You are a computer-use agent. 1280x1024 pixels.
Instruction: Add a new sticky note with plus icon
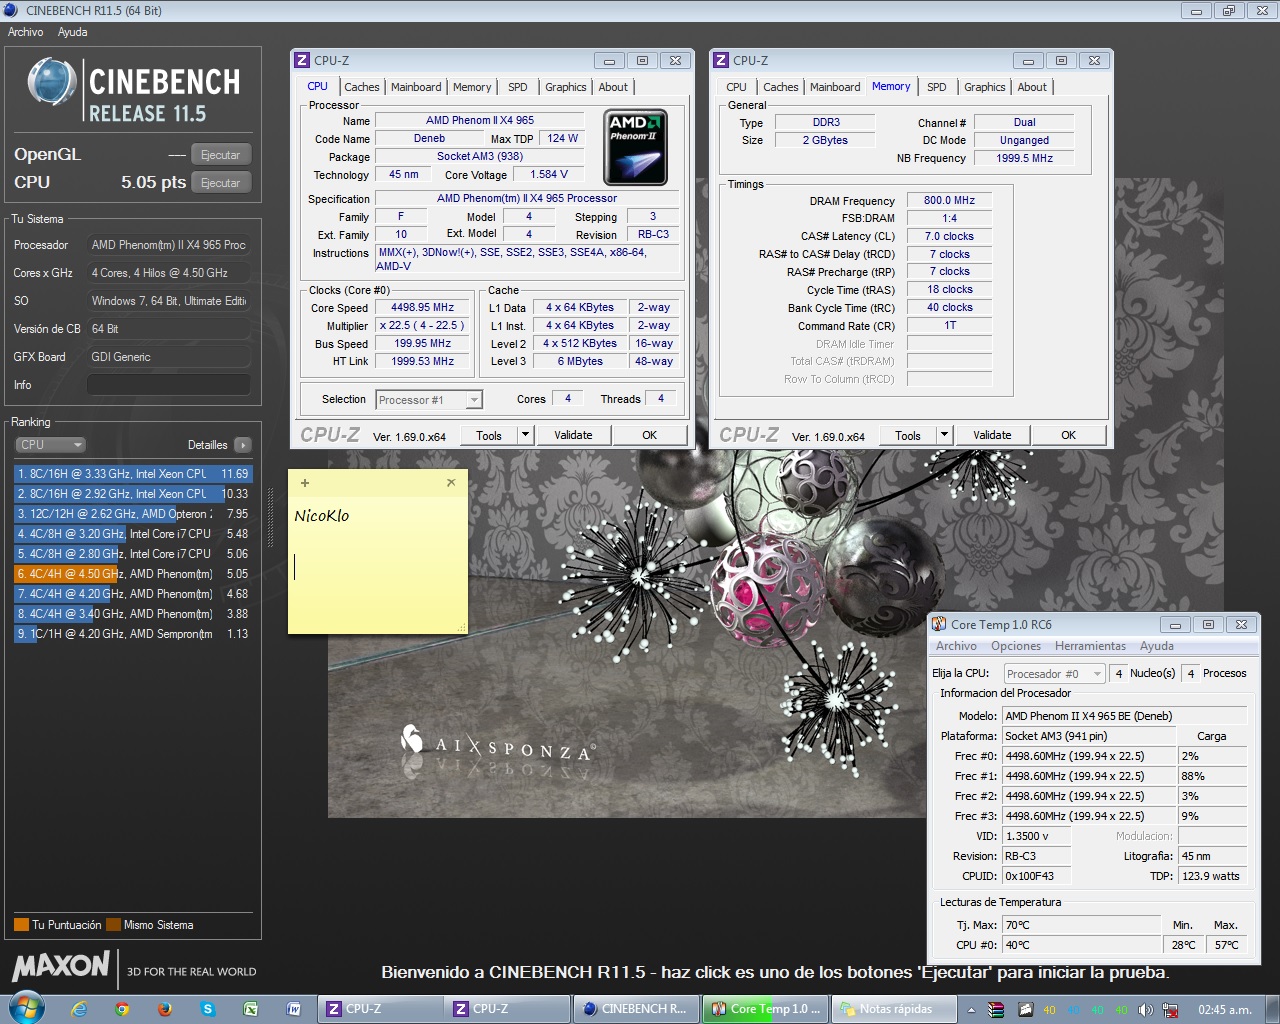[305, 483]
